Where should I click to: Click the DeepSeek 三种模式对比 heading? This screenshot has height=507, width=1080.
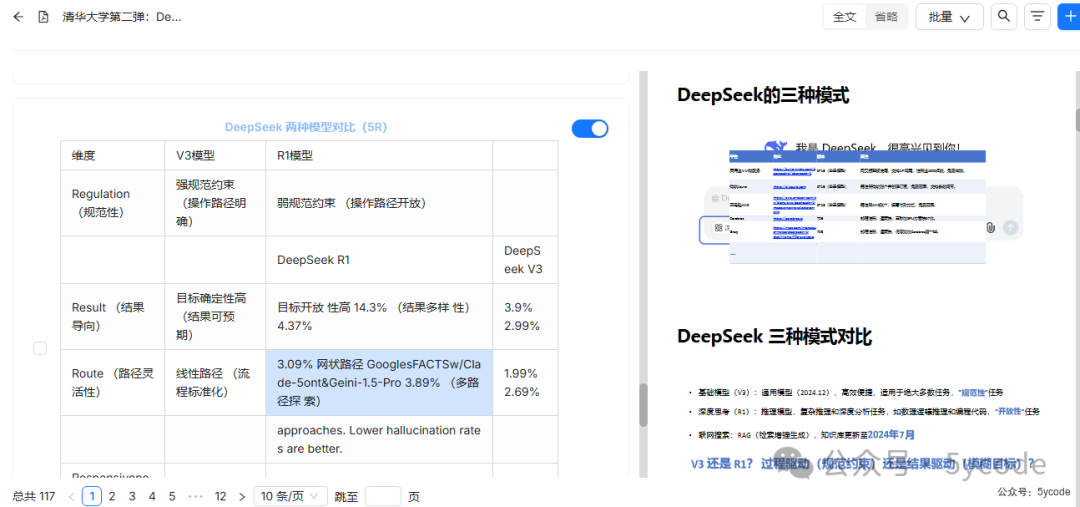(x=774, y=336)
